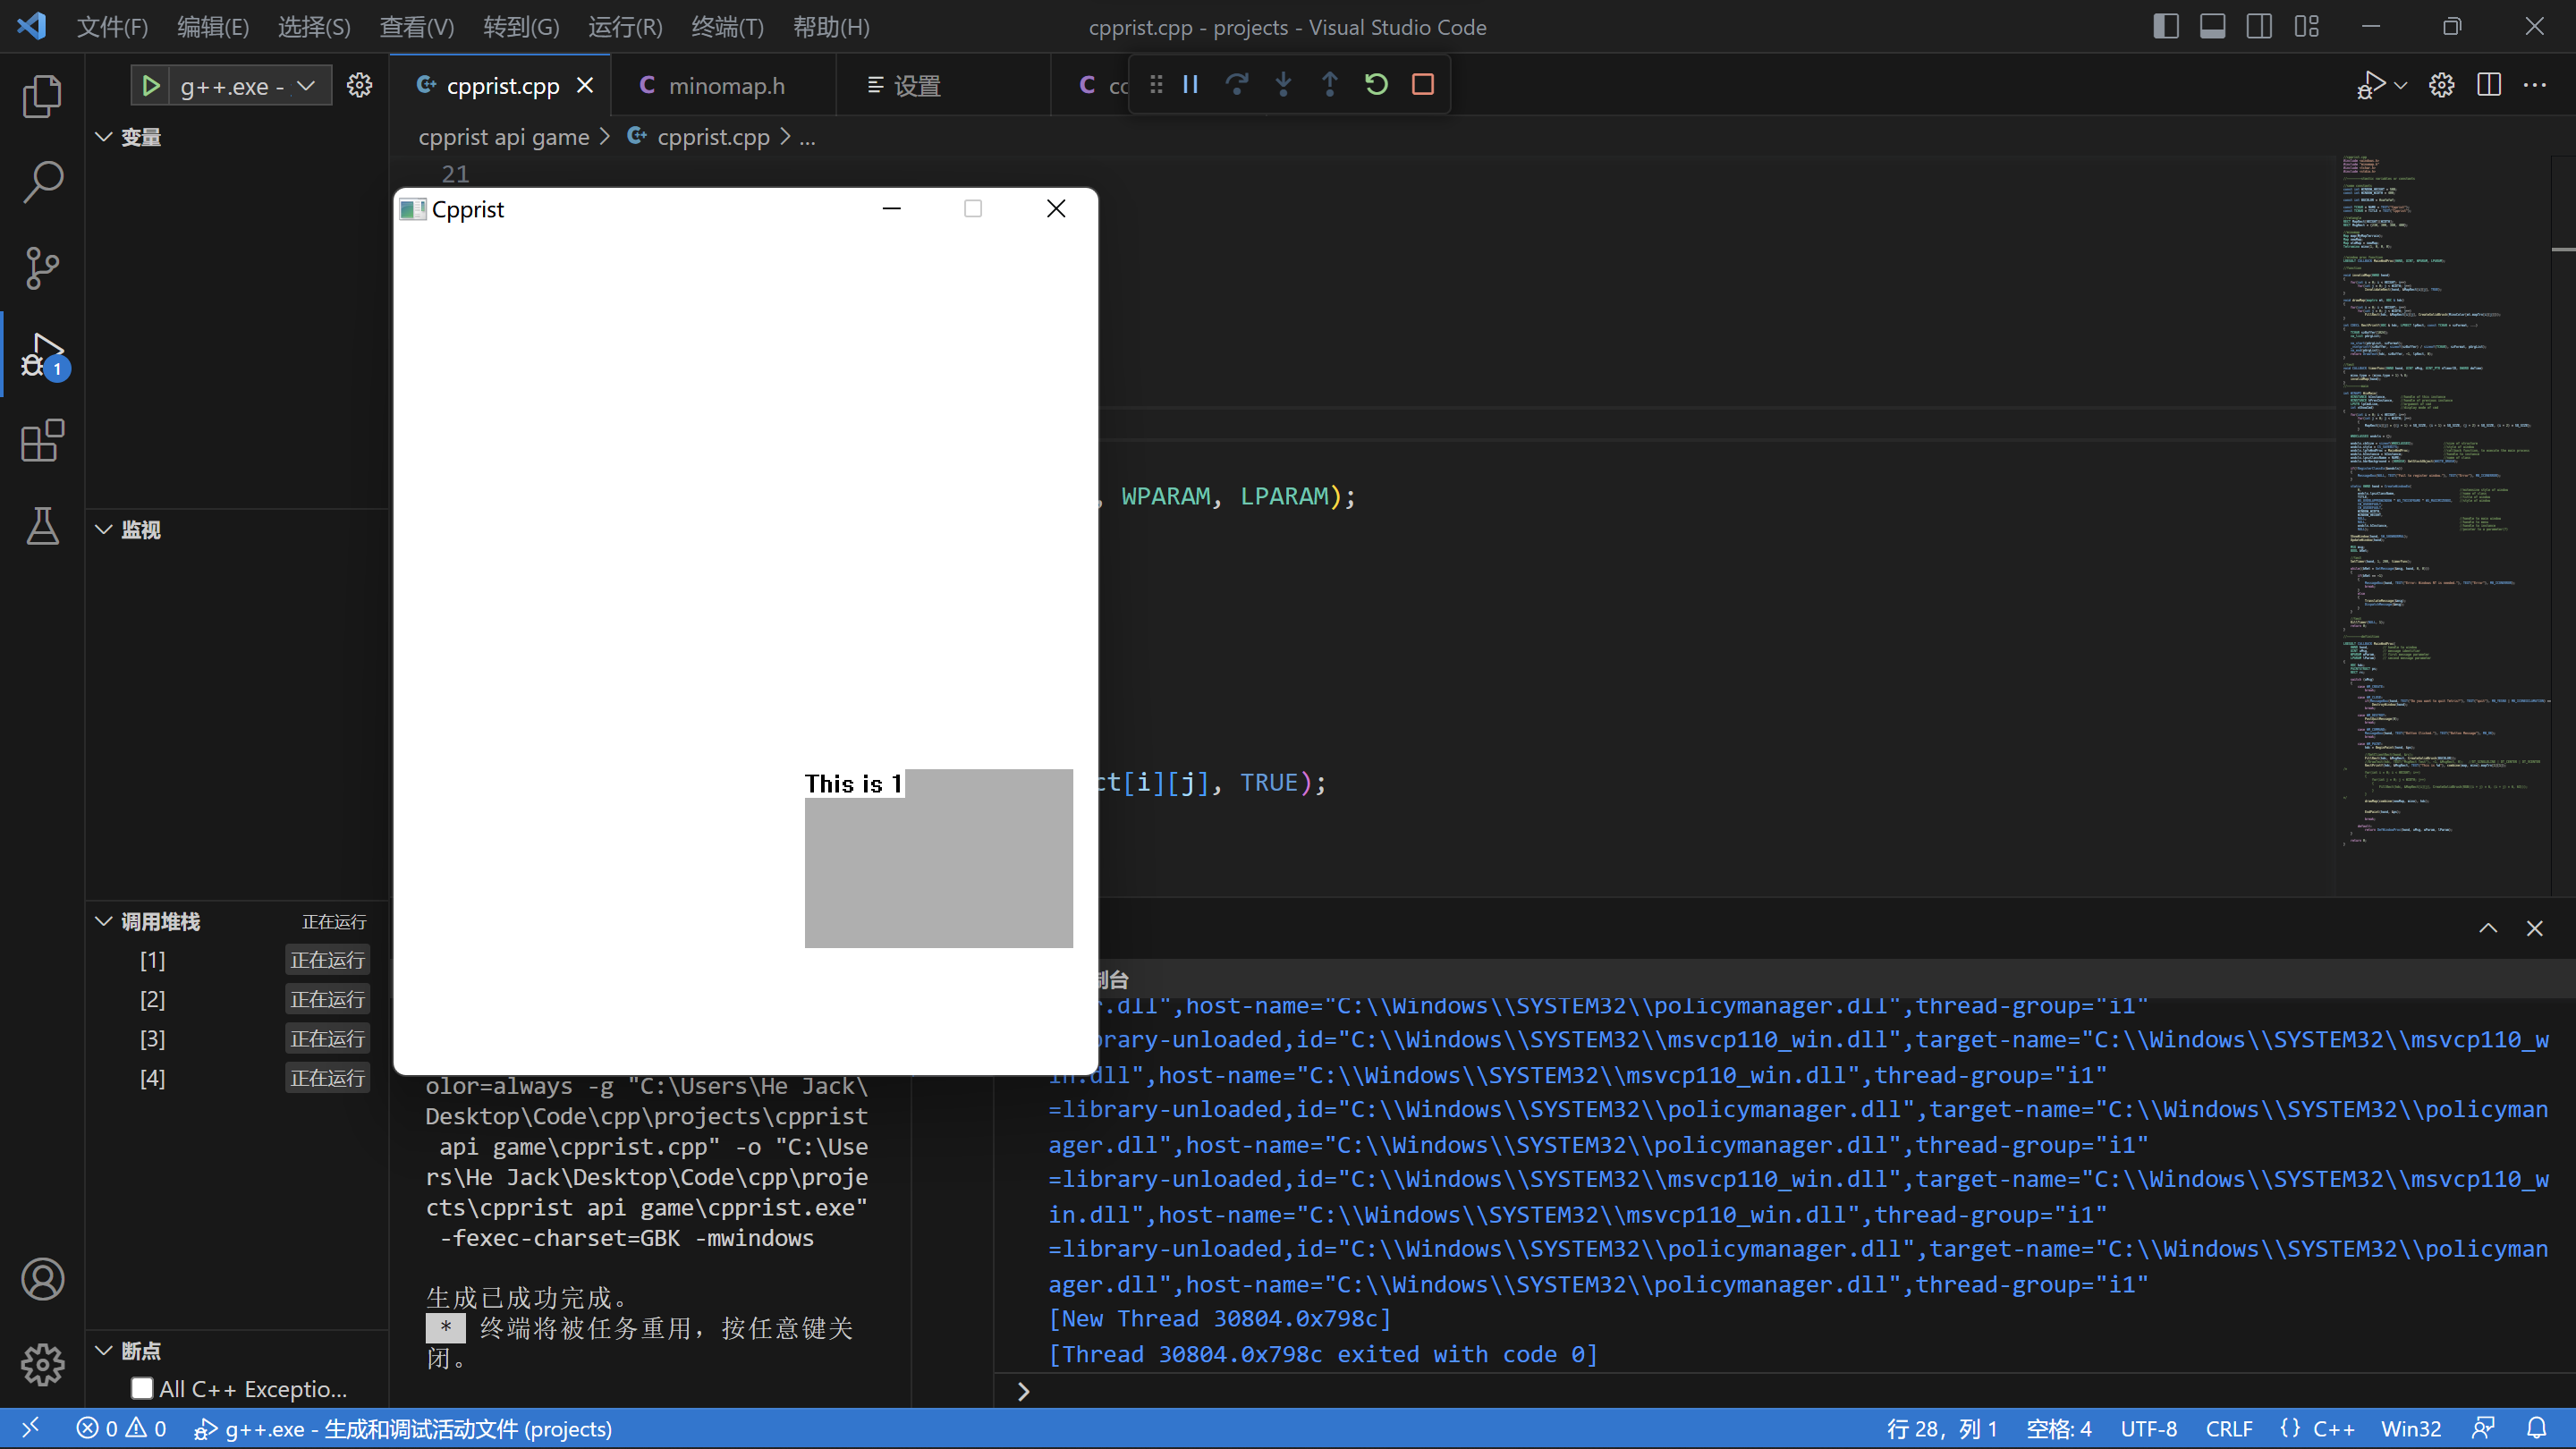Expand the debug console input chevron
Viewport: 2576px width, 1449px height.
[x=1023, y=1391]
